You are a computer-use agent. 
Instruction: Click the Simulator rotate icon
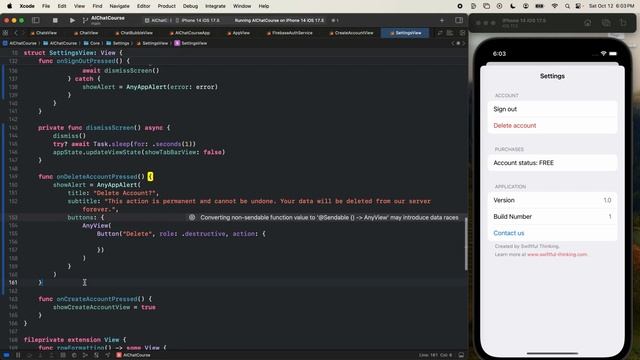623,23
